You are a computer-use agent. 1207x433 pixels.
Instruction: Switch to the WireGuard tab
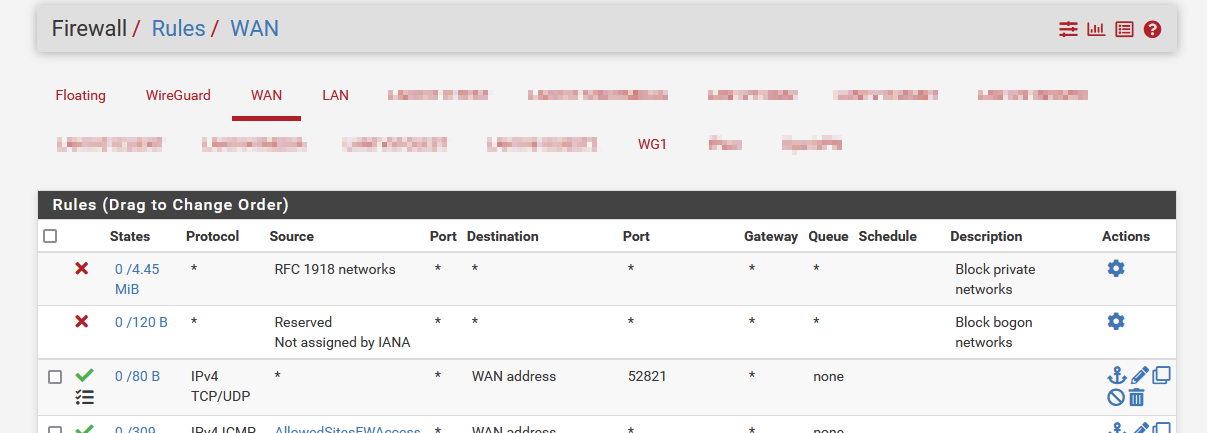pyautogui.click(x=178, y=96)
